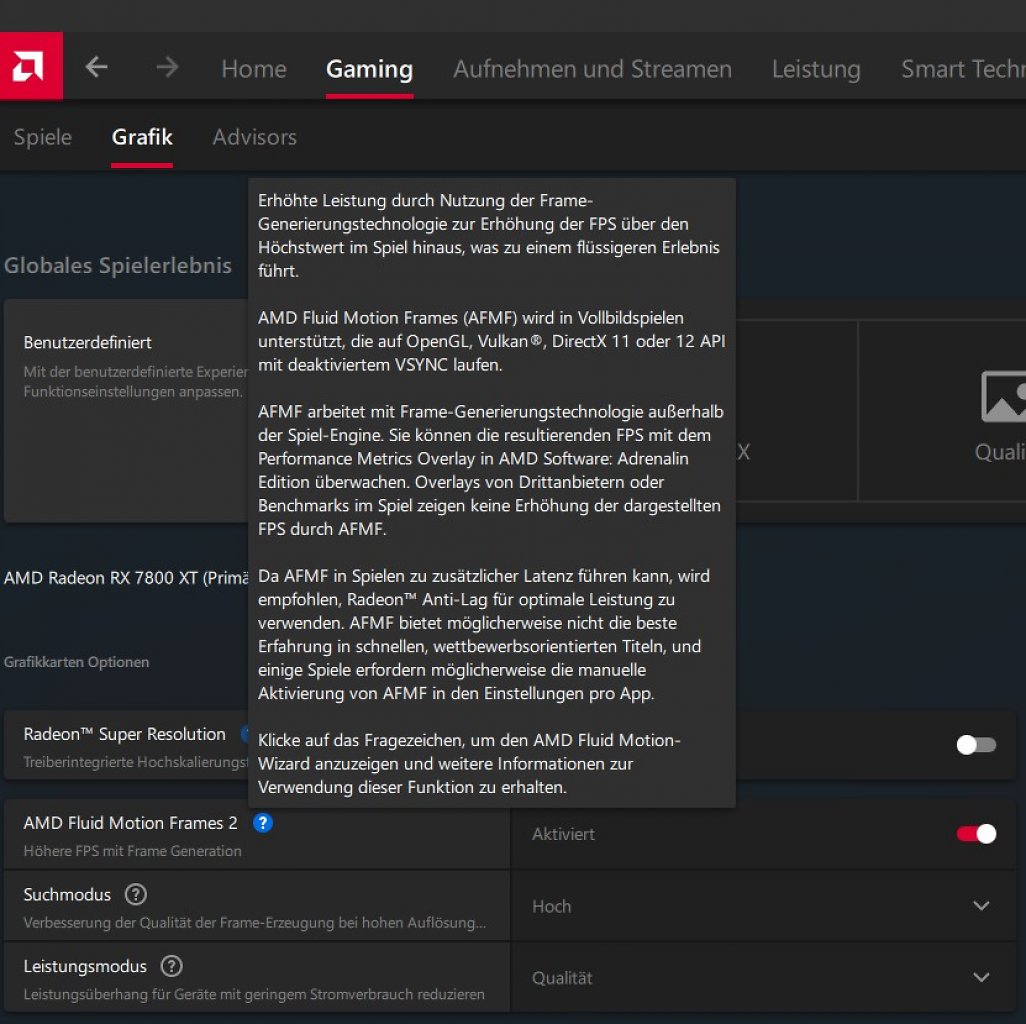Click the Suchmodus label
The image size is (1026, 1024).
[67, 894]
